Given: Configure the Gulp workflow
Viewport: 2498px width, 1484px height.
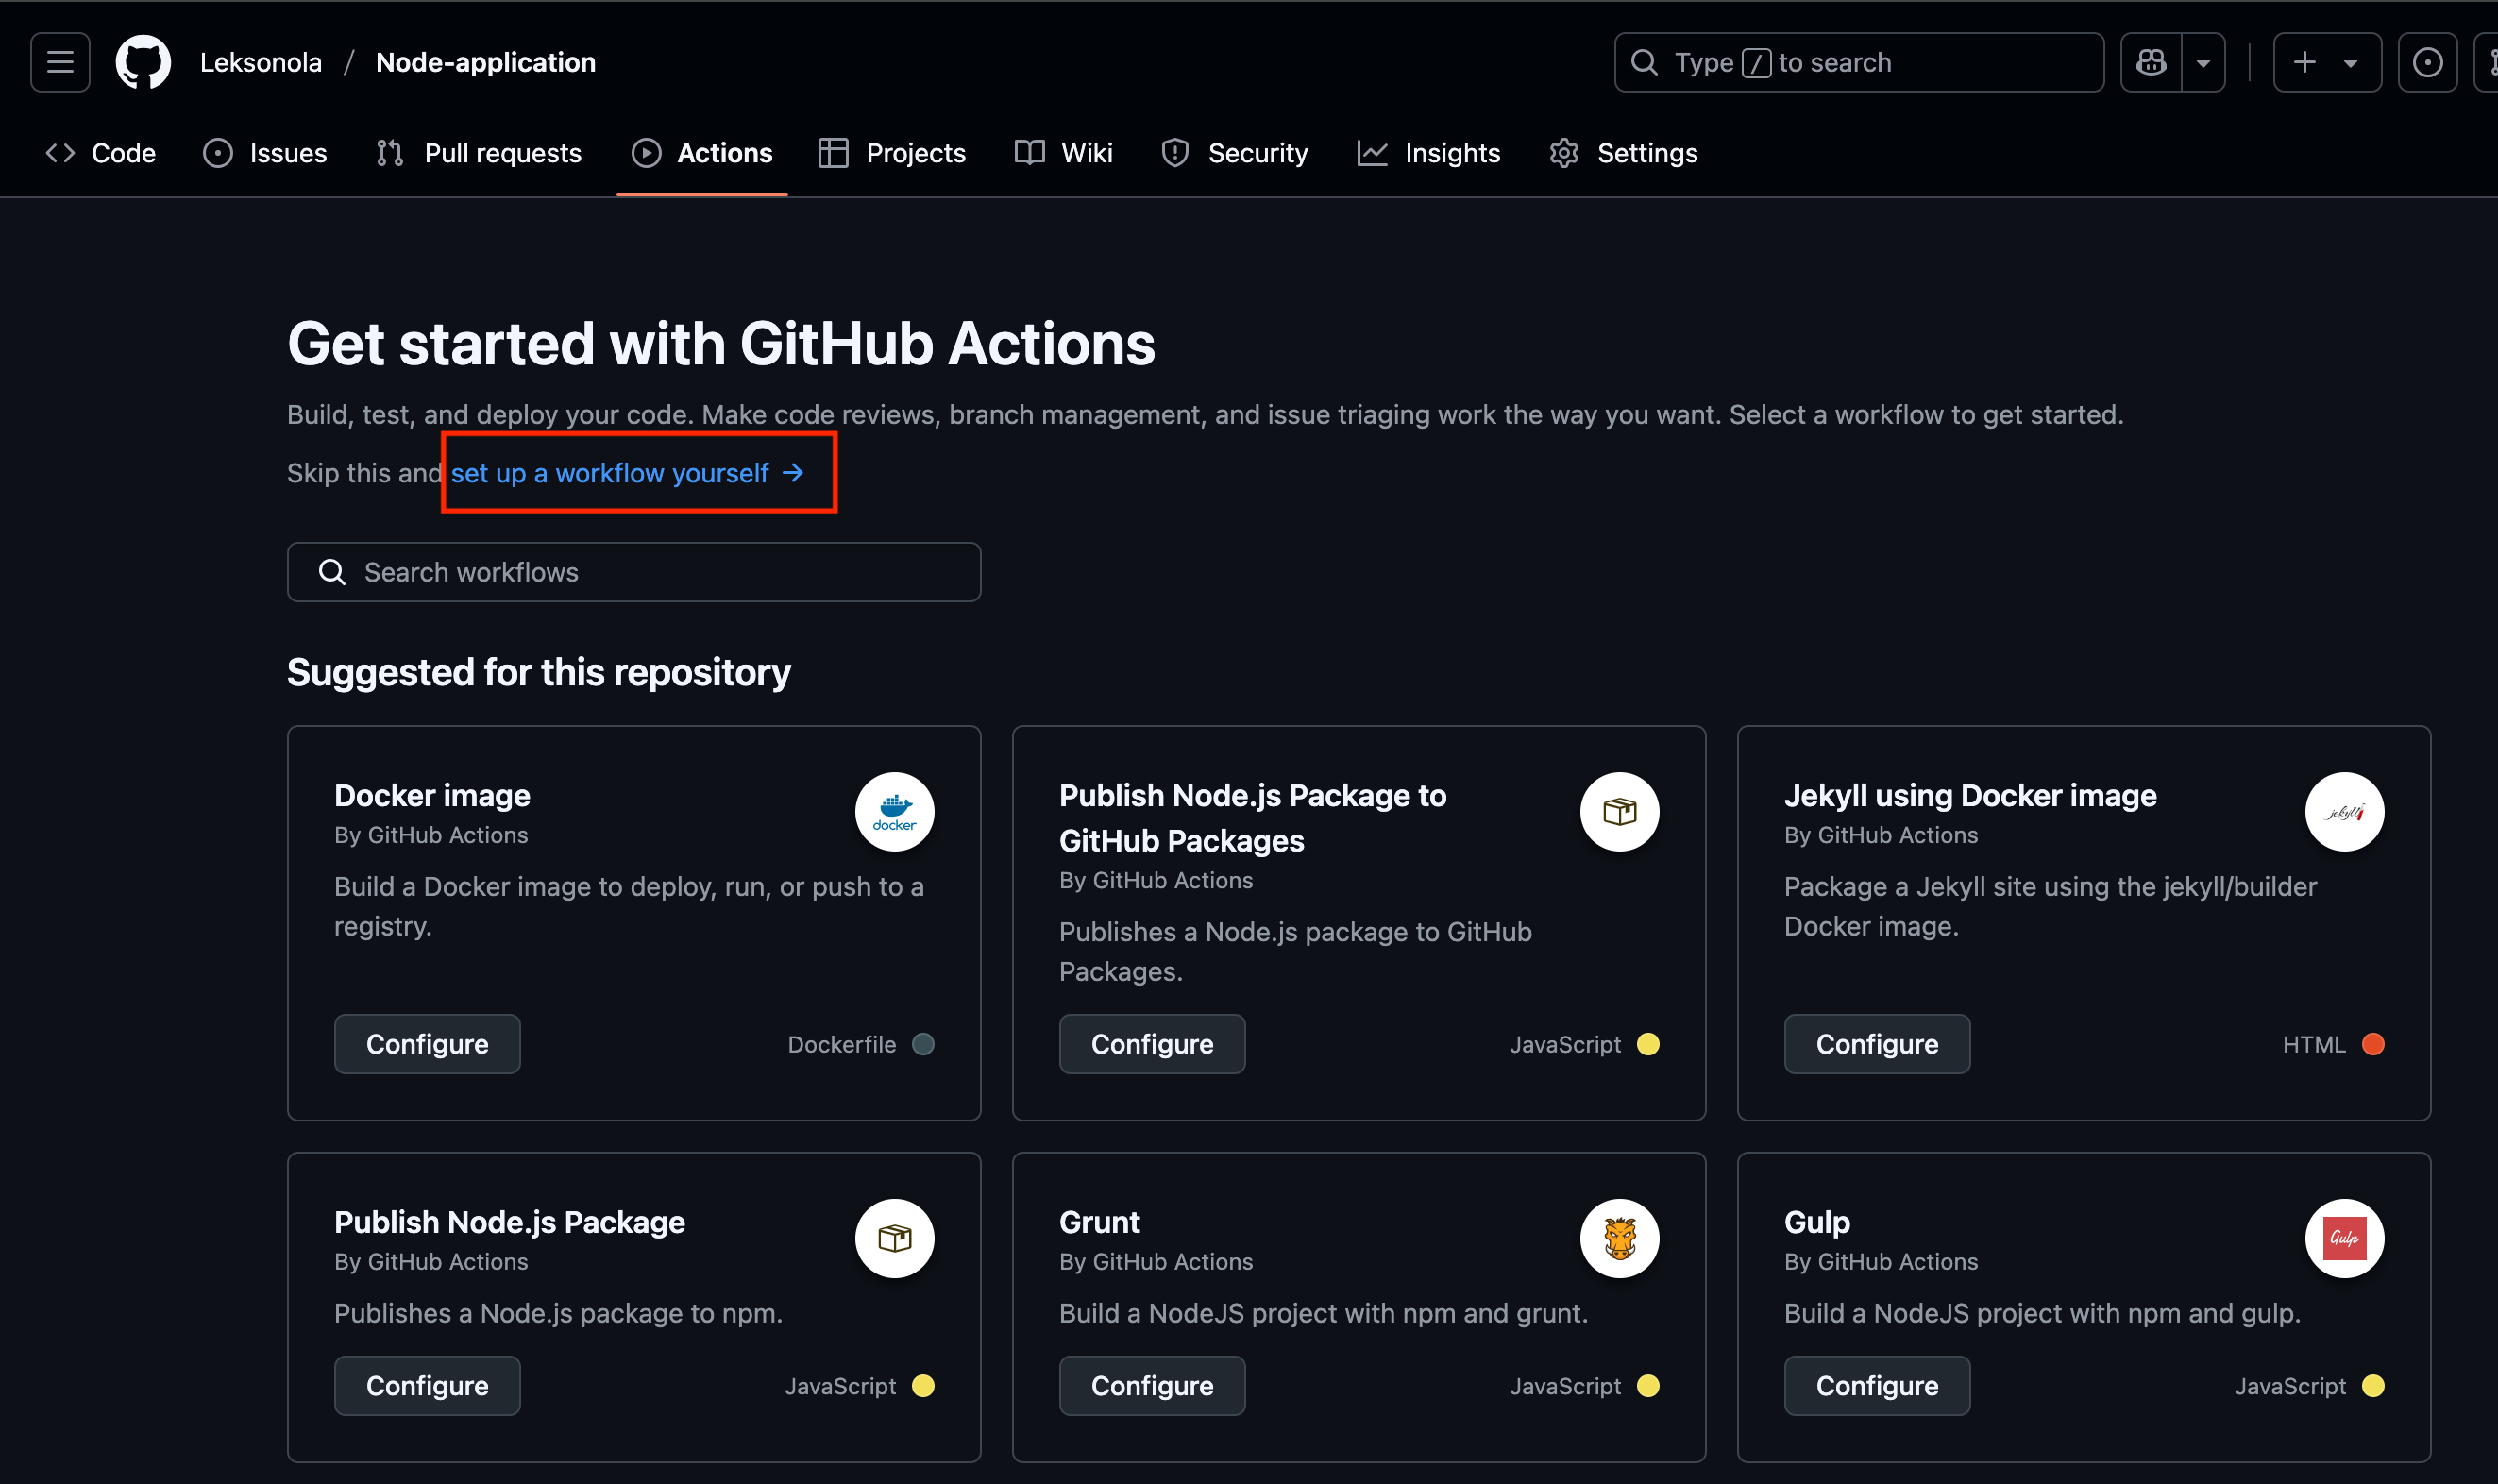Looking at the screenshot, I should click(1877, 1386).
